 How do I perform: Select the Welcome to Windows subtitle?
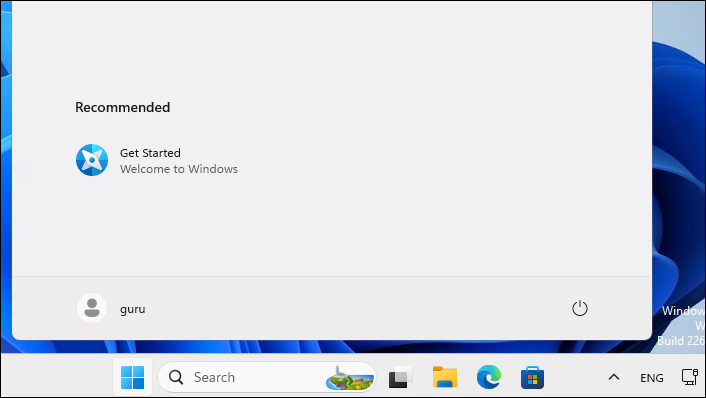coord(179,169)
